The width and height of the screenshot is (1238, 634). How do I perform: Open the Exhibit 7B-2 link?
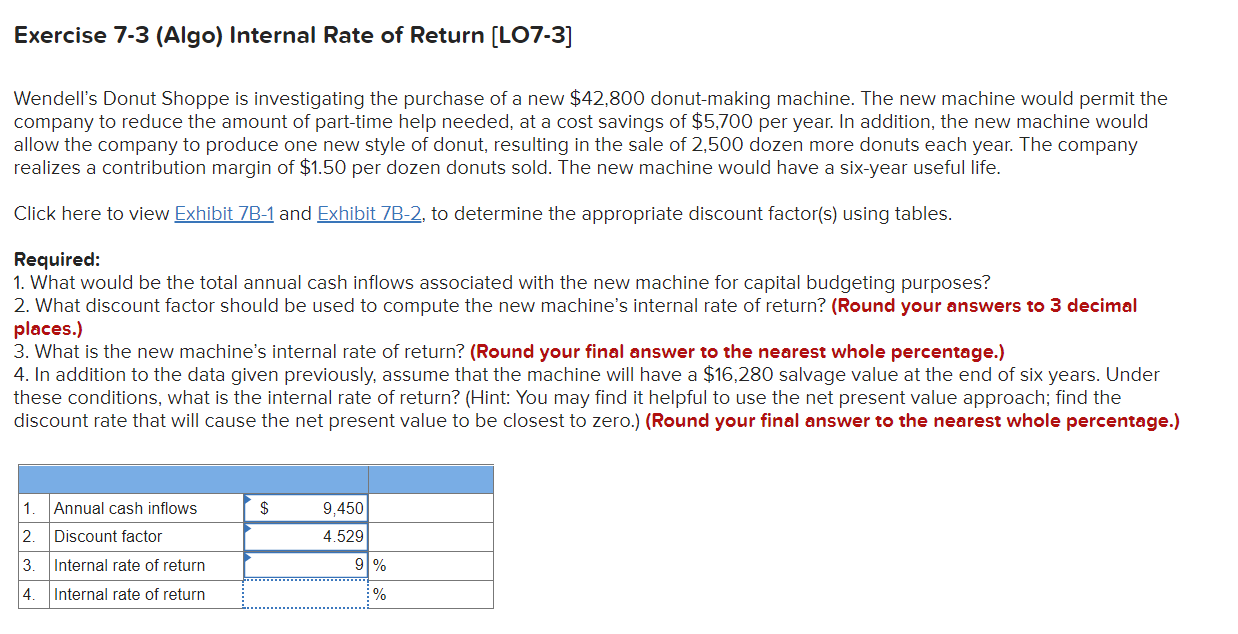[369, 213]
